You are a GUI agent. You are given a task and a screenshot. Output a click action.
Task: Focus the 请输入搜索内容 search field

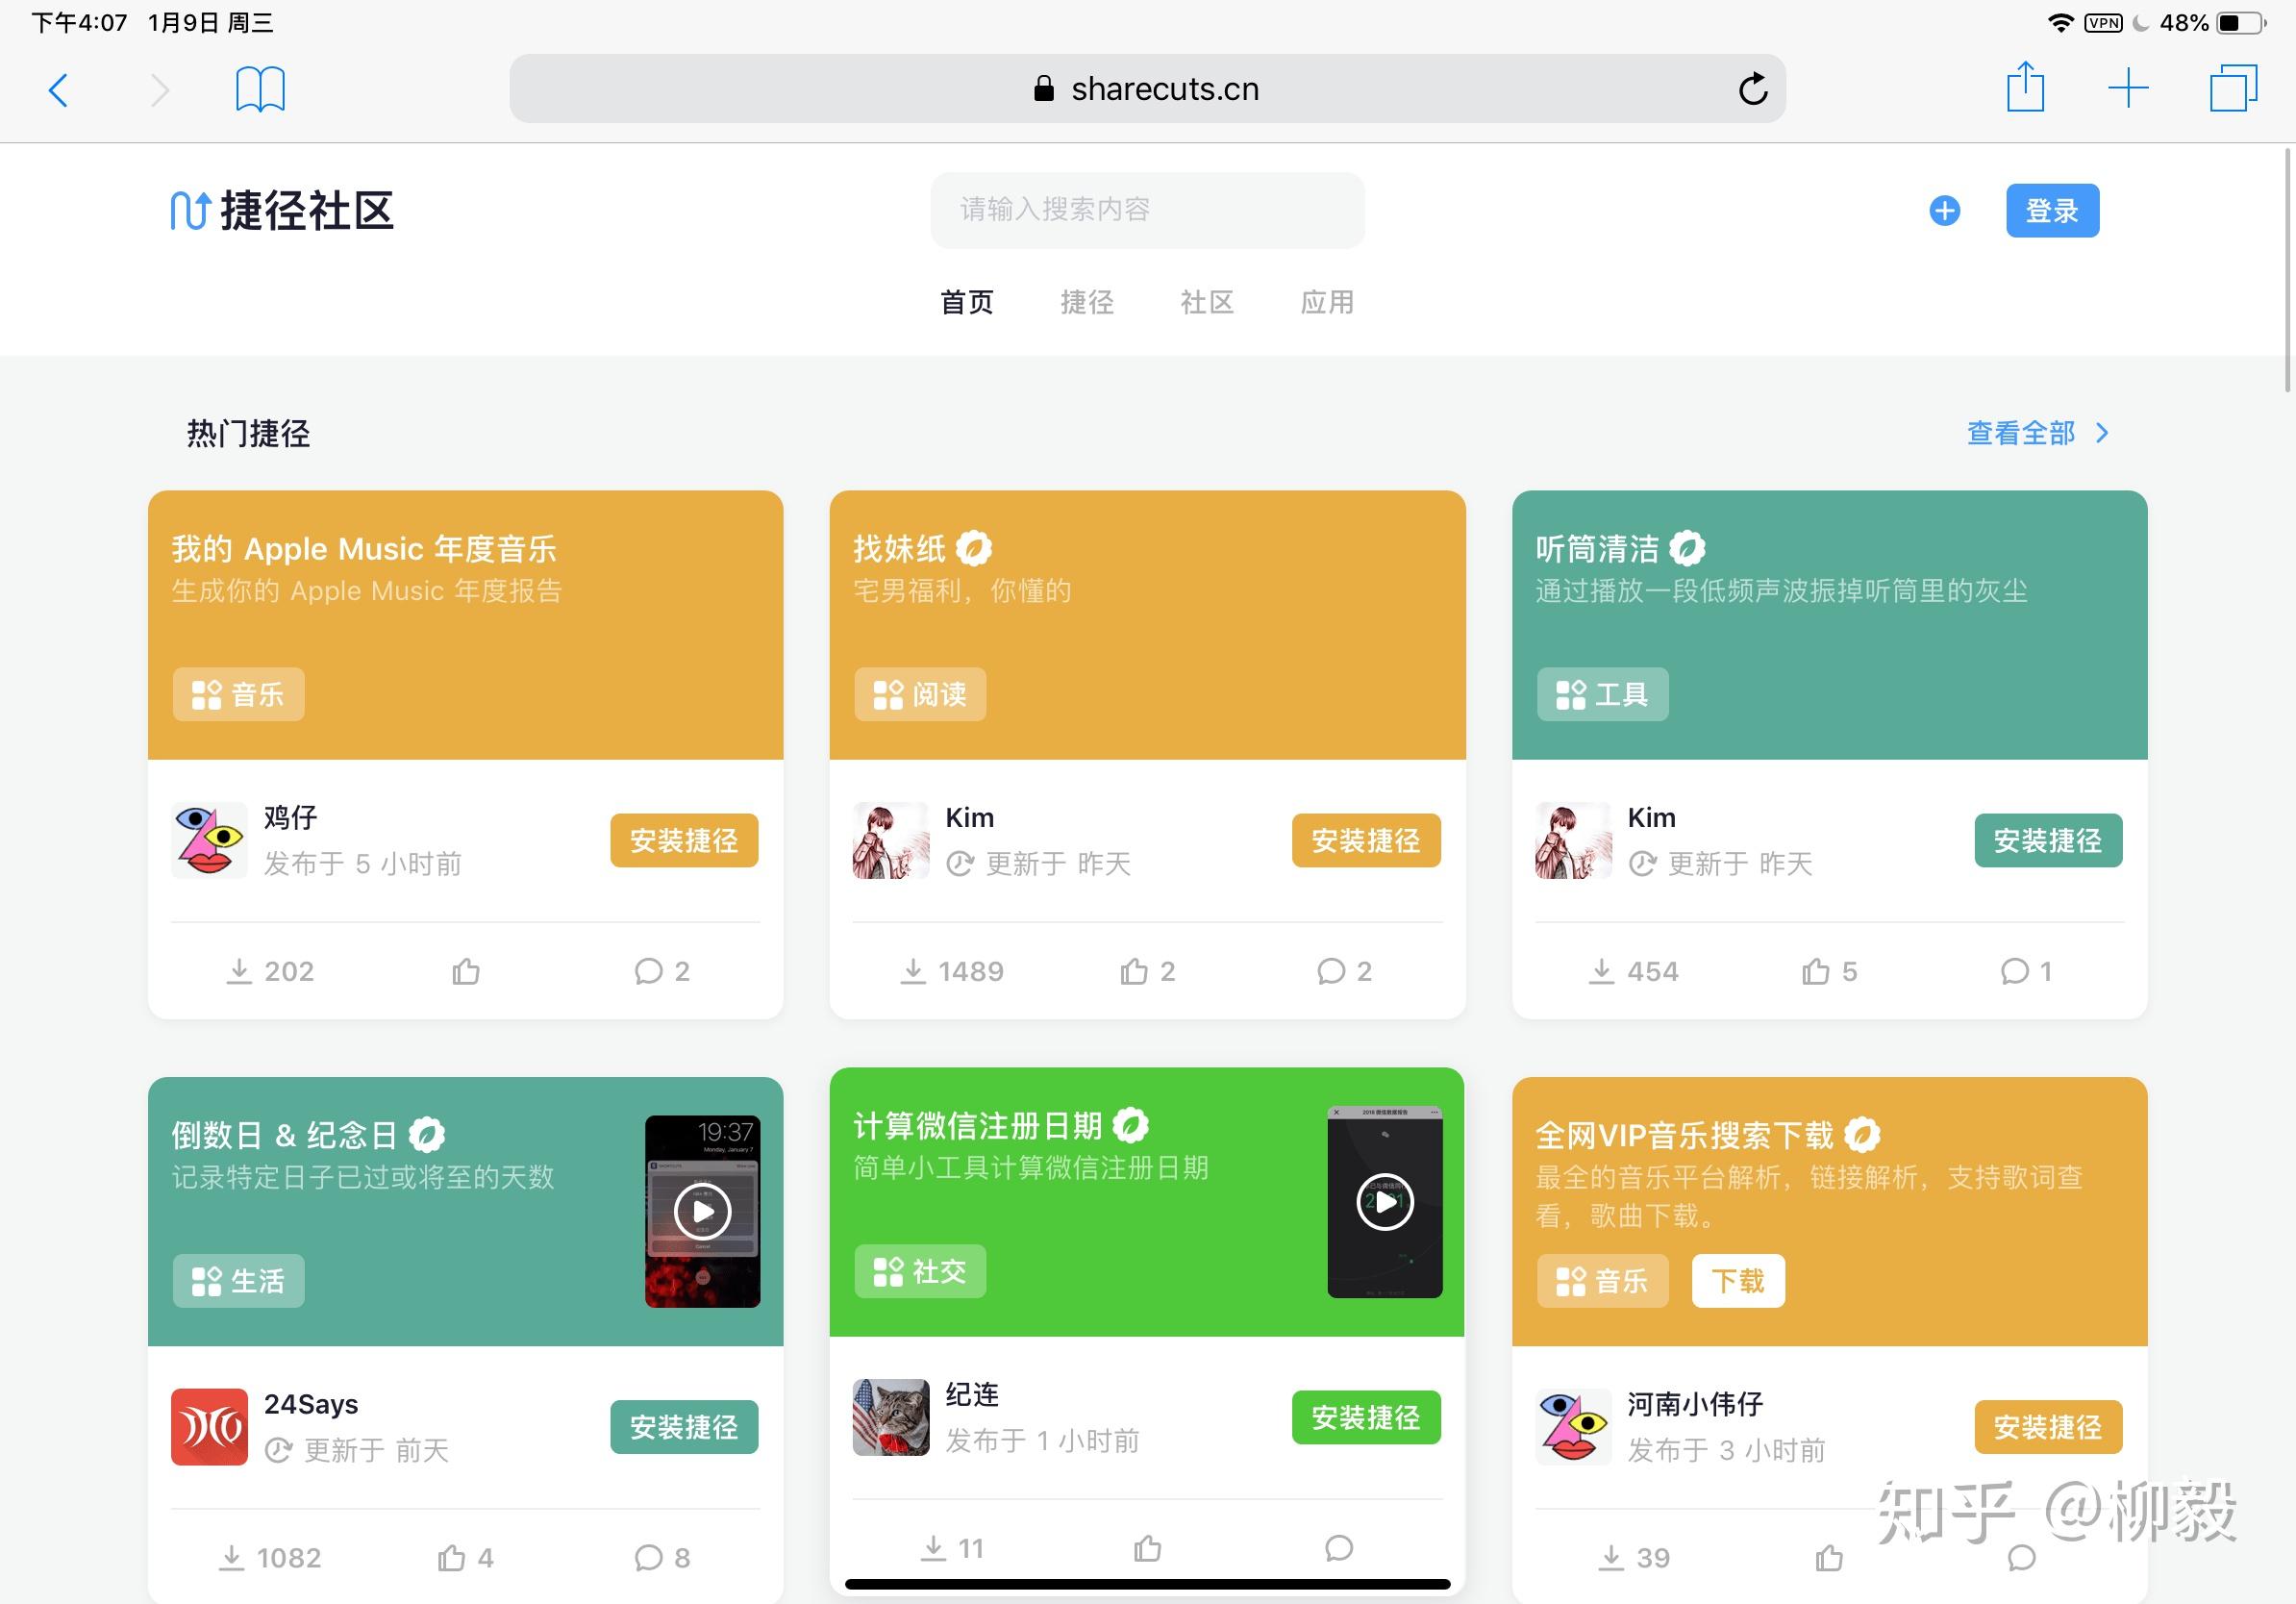1147,210
